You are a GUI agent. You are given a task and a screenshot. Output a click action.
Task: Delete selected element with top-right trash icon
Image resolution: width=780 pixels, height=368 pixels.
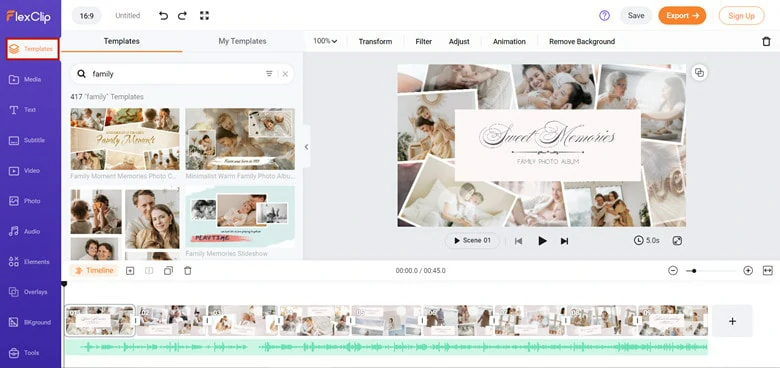tap(766, 42)
